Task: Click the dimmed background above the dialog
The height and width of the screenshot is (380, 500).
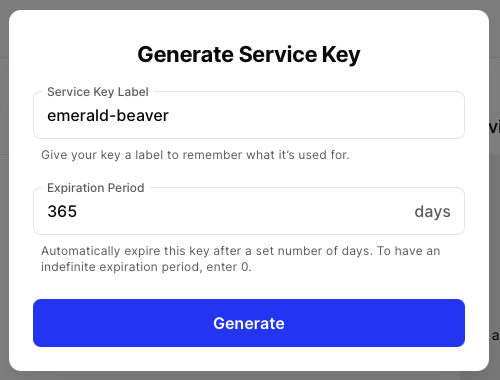Action: click(249, 4)
